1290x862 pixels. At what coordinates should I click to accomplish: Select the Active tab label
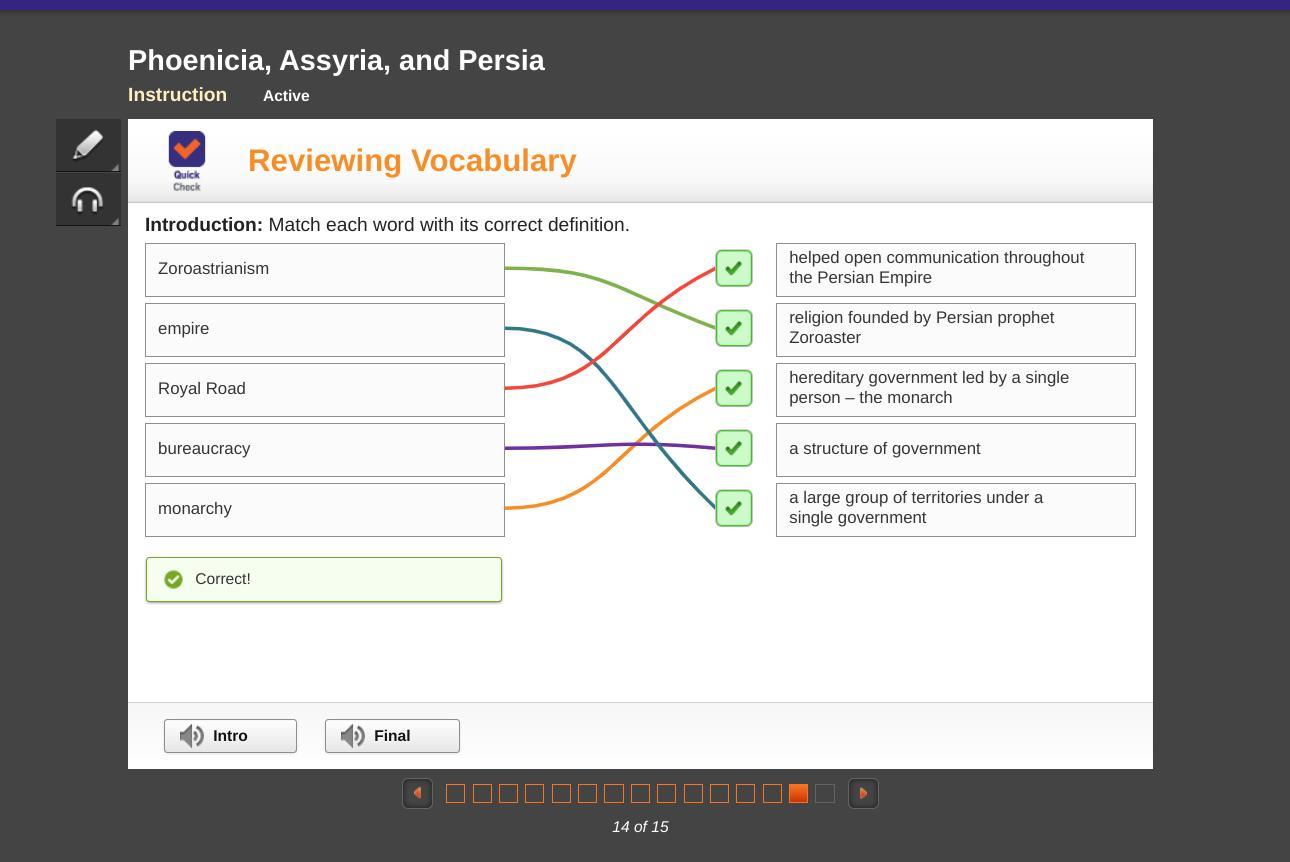tap(286, 96)
